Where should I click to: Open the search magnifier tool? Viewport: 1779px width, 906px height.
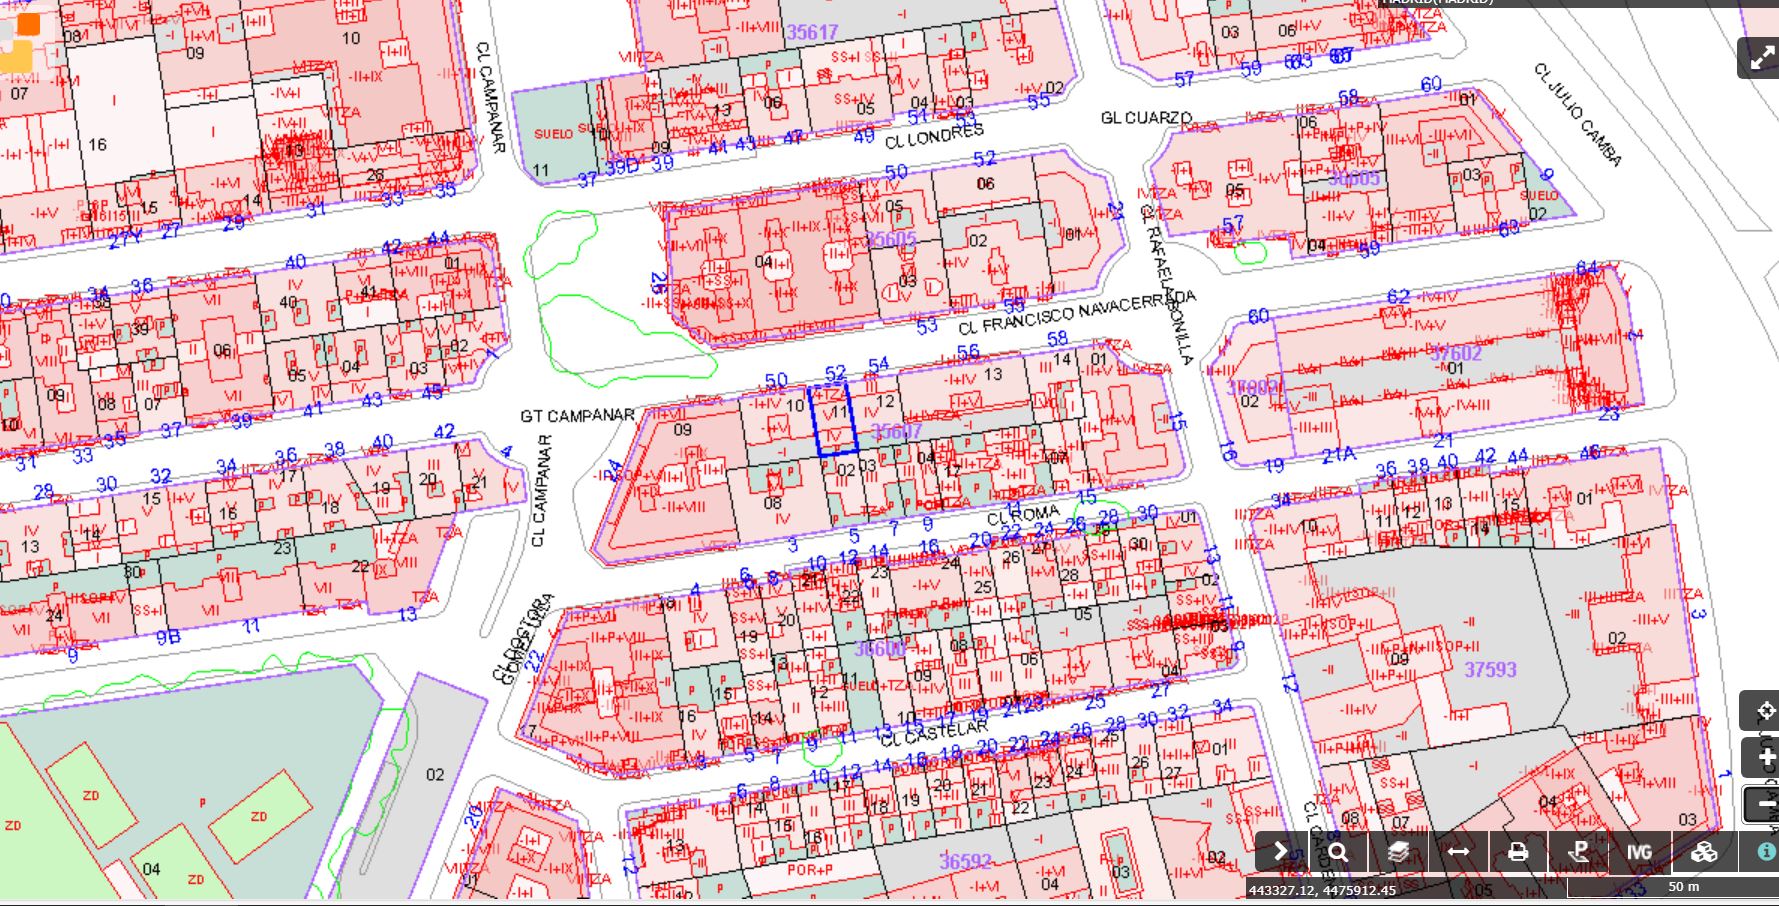[x=1338, y=852]
